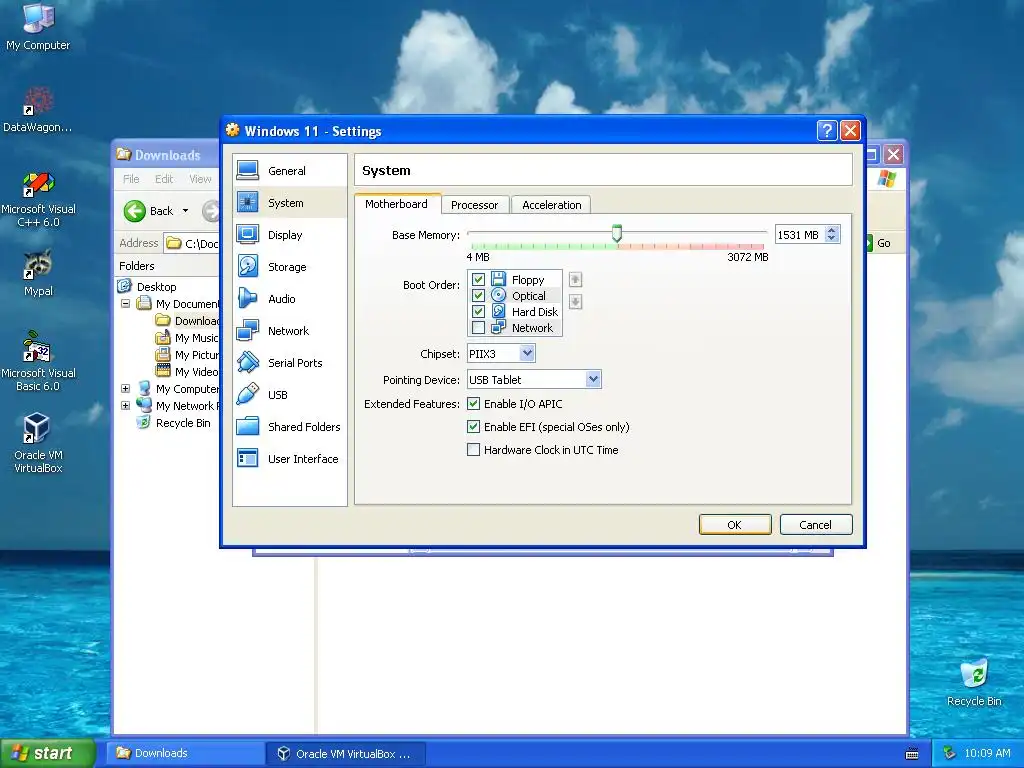
Task: Expand My Computer tree node
Action: point(125,389)
